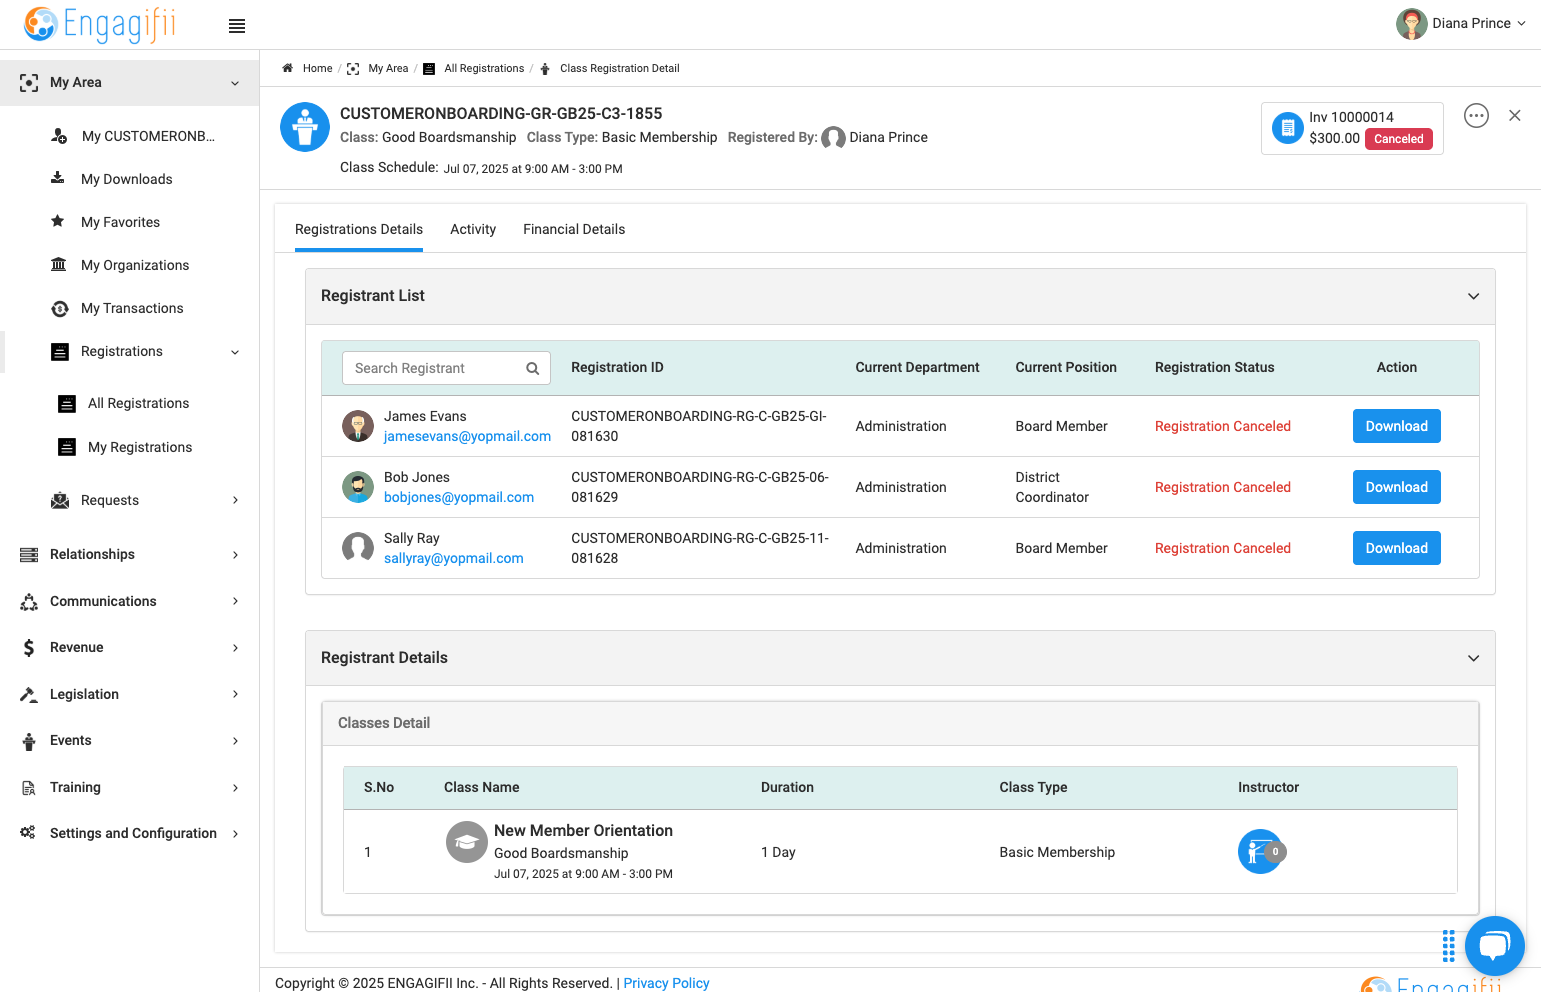Open the Privacy Policy link

(666, 983)
